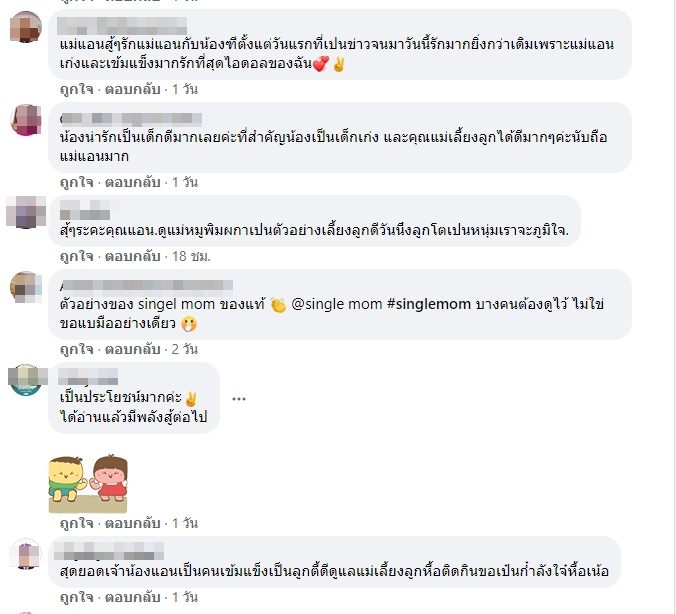Open the three-dot menu beside เป็นประโยชน์มากค่ะ comment
The image size is (676, 614).
pos(239,399)
